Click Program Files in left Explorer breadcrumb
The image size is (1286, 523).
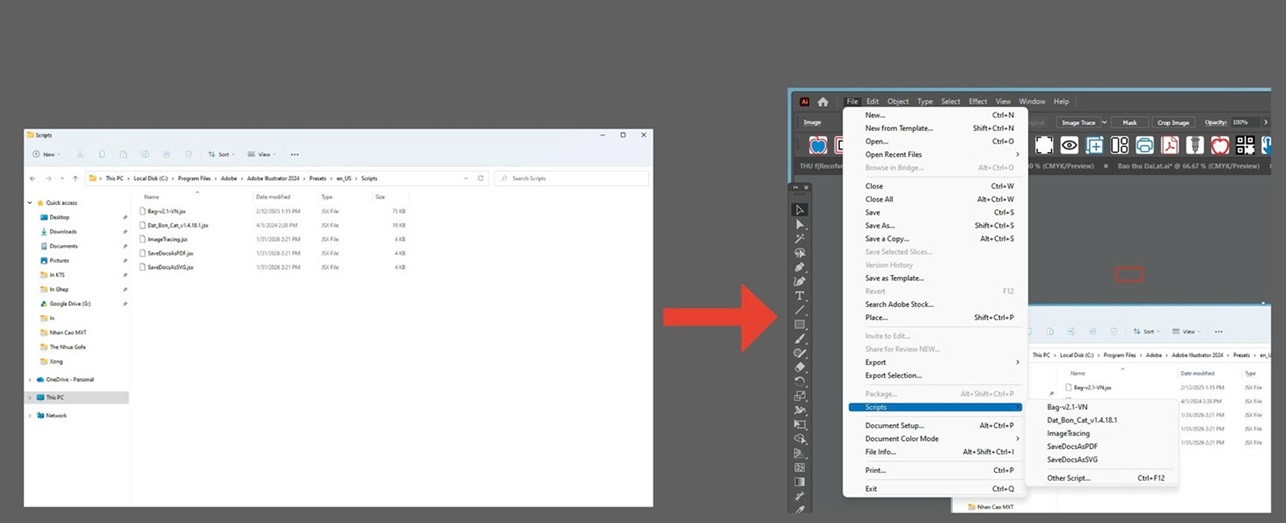(x=196, y=178)
